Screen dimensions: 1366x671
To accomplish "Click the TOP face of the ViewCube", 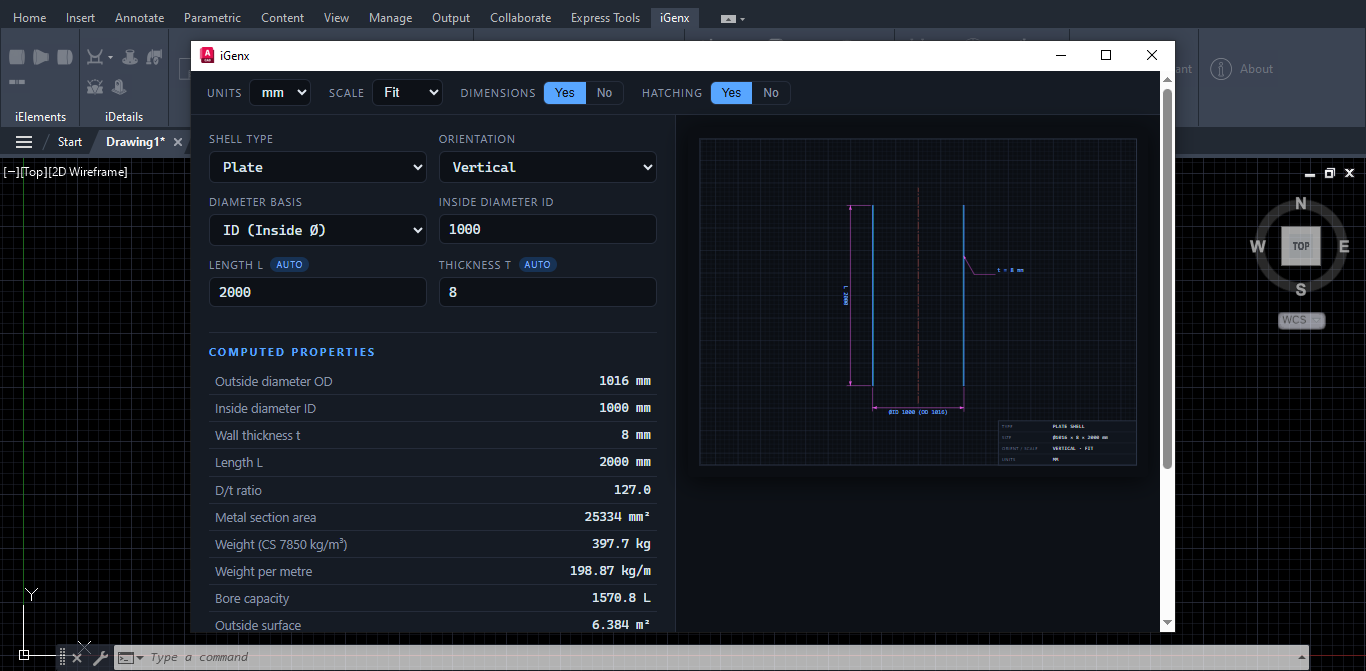I will click(x=1301, y=246).
